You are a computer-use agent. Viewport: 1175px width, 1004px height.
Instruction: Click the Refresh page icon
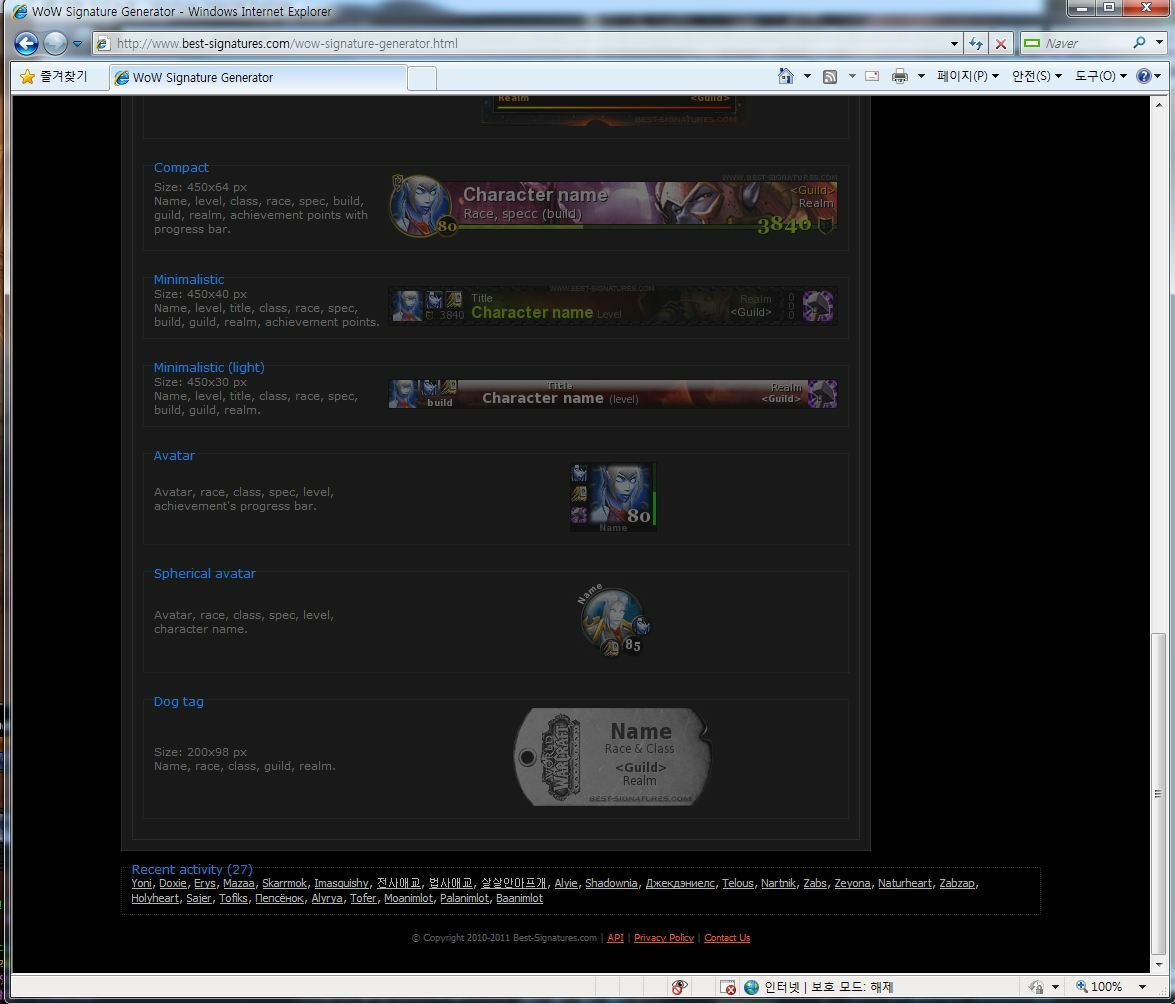pyautogui.click(x=976, y=44)
